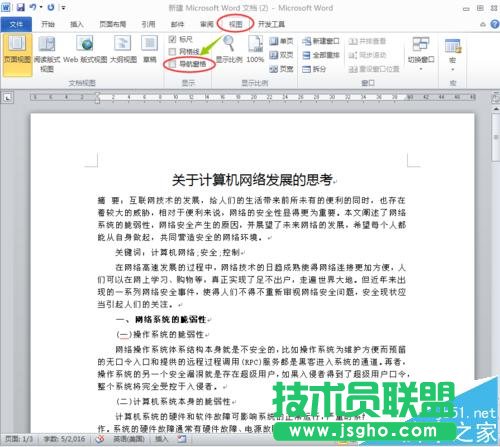This screenshot has height=447, width=500.
Task: Open the 文件 (File) tab
Action: [16, 24]
